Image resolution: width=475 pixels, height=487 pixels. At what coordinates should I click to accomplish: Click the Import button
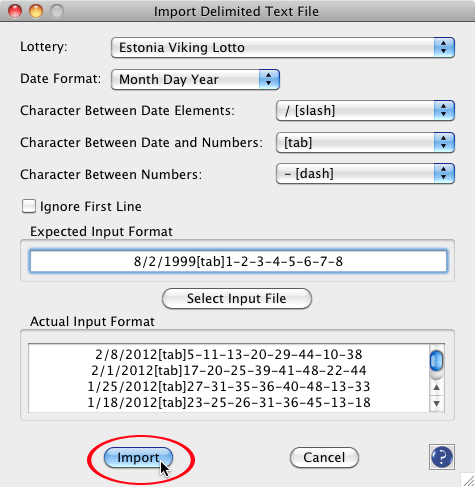coord(138,457)
